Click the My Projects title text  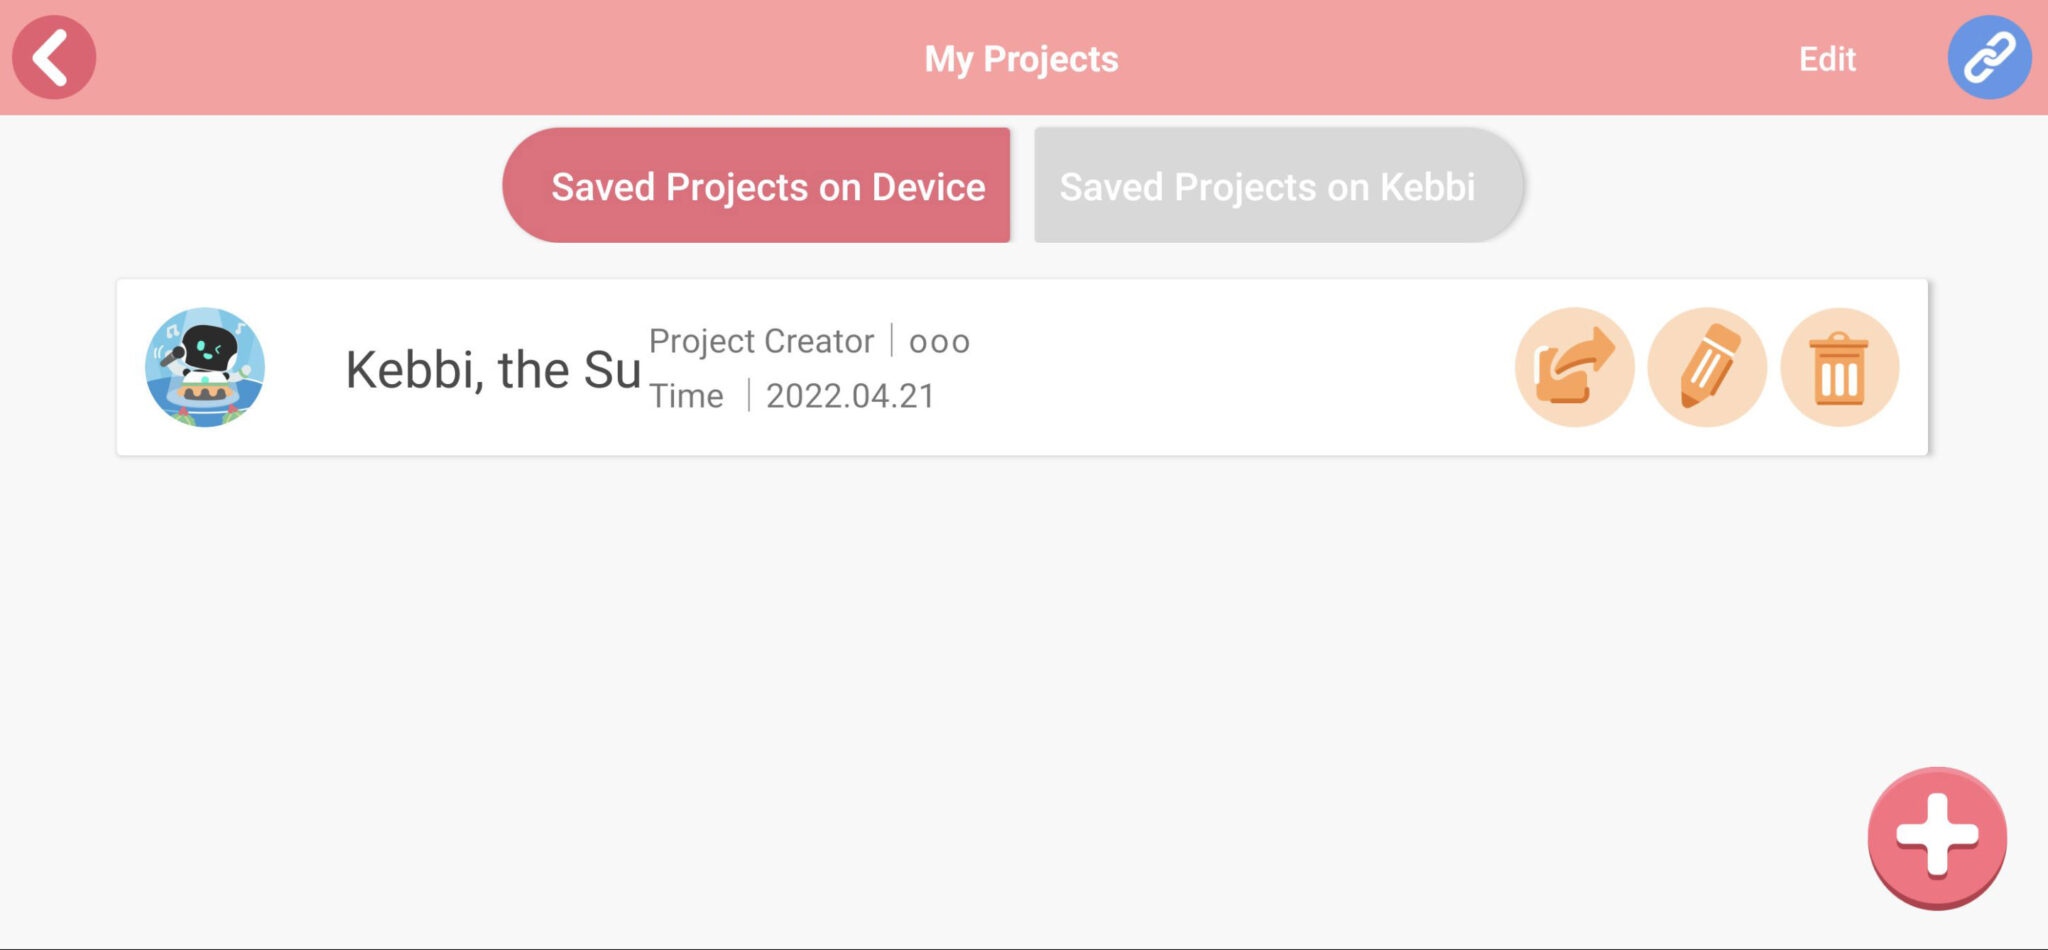[x=1022, y=58]
